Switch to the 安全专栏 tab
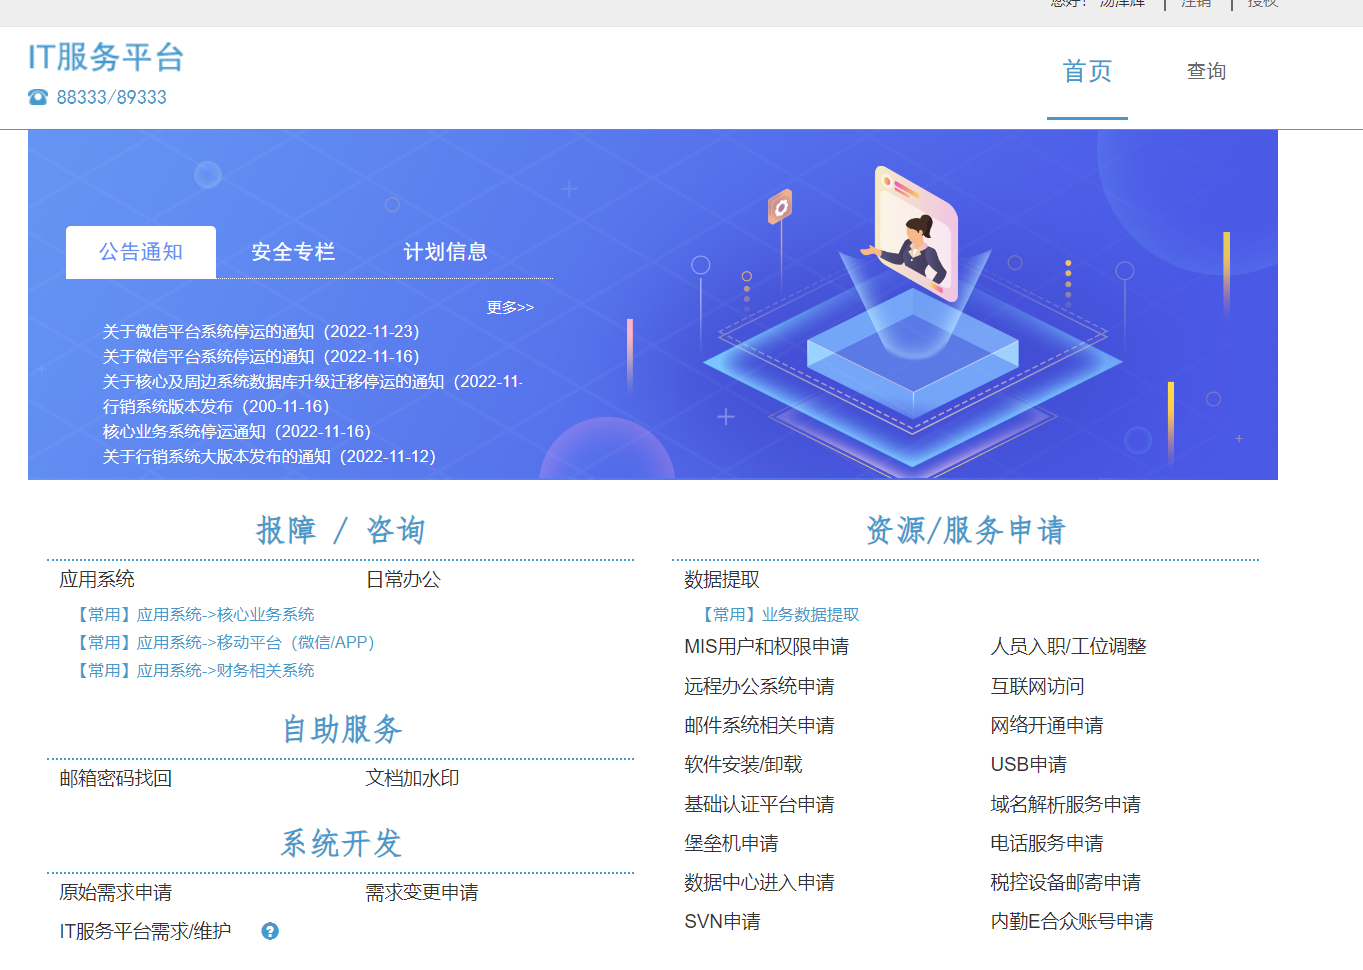 pyautogui.click(x=293, y=252)
